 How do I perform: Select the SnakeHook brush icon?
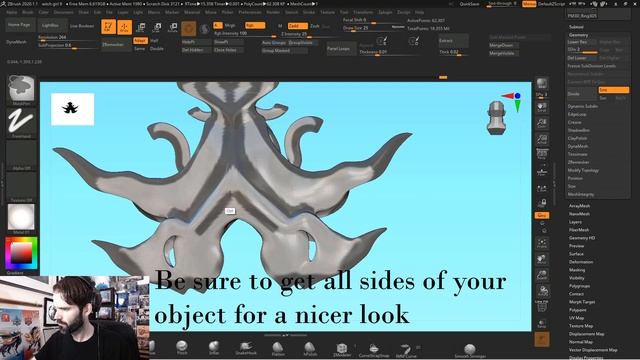pyautogui.click(x=246, y=347)
